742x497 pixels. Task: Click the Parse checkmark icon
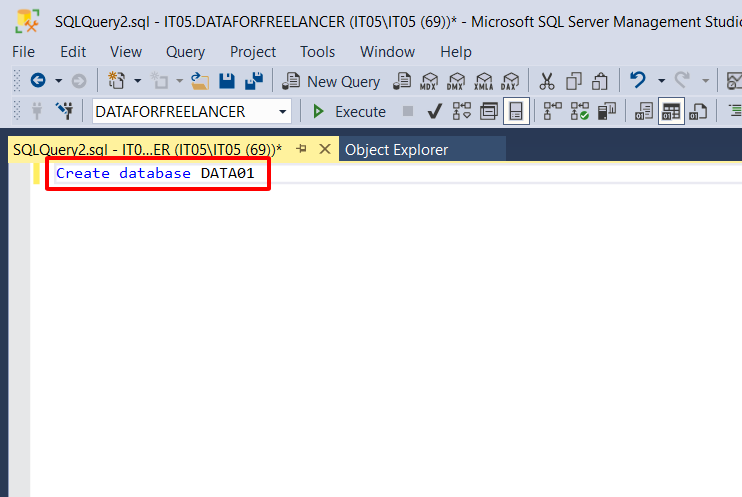pyautogui.click(x=434, y=112)
